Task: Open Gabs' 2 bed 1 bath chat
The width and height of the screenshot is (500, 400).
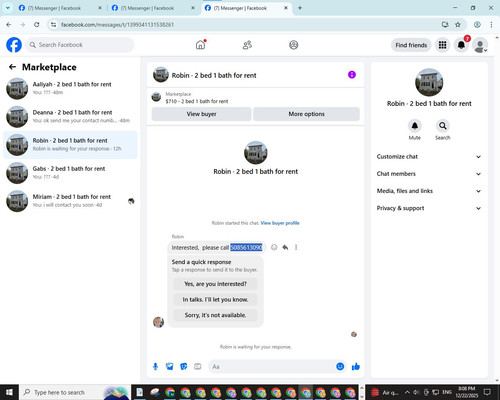Action: [x=70, y=173]
